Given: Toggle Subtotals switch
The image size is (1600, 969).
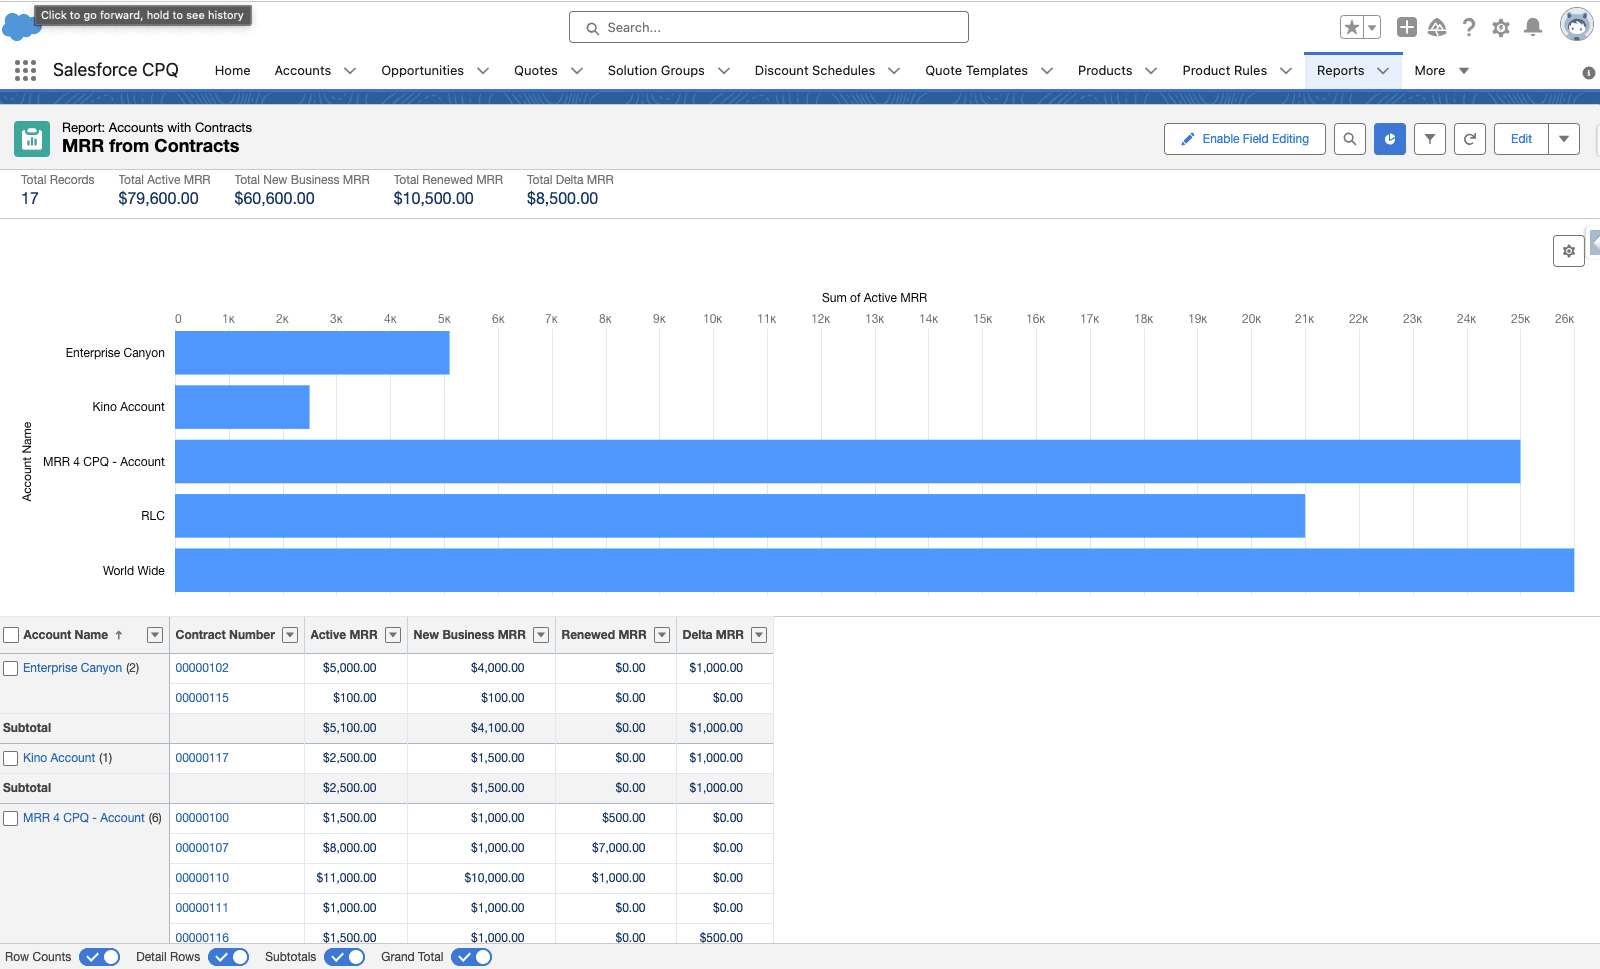Looking at the screenshot, I should [344, 957].
